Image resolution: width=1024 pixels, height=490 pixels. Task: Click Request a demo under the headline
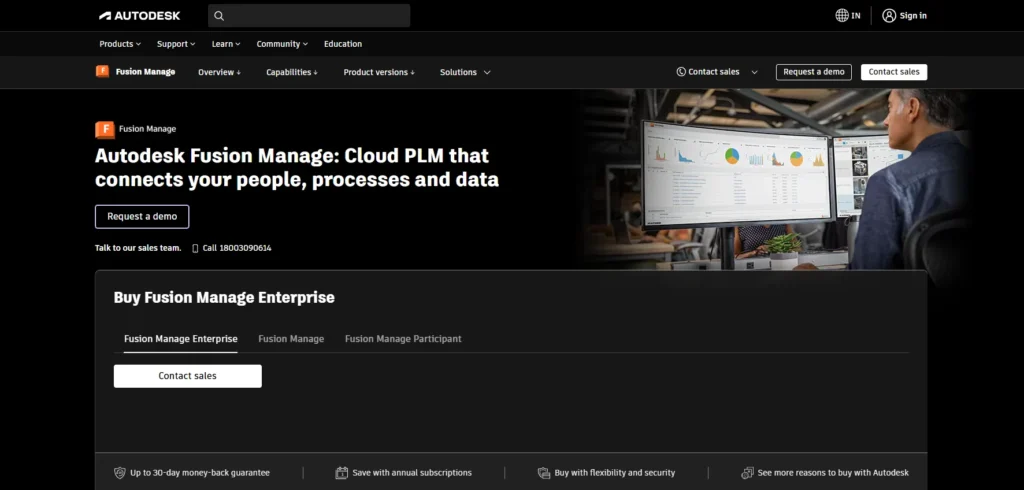coord(142,216)
